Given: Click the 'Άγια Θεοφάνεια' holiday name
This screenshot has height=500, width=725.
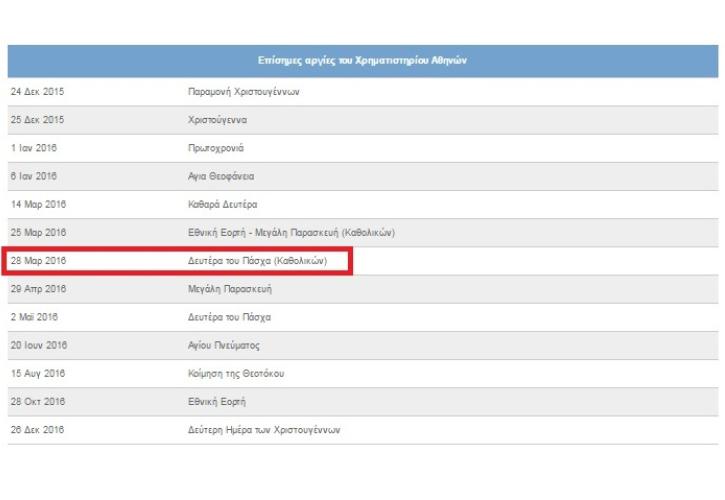Looking at the screenshot, I should [x=221, y=176].
